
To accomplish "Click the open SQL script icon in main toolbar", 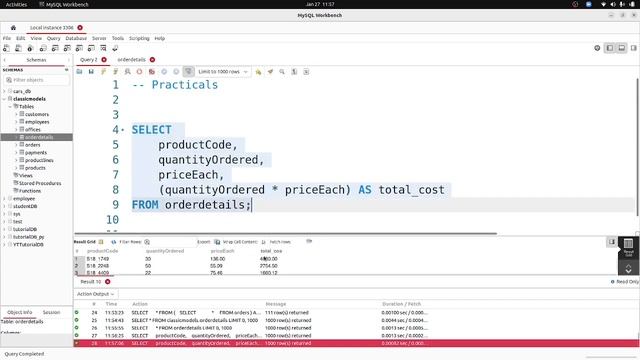I will click(x=18, y=48).
